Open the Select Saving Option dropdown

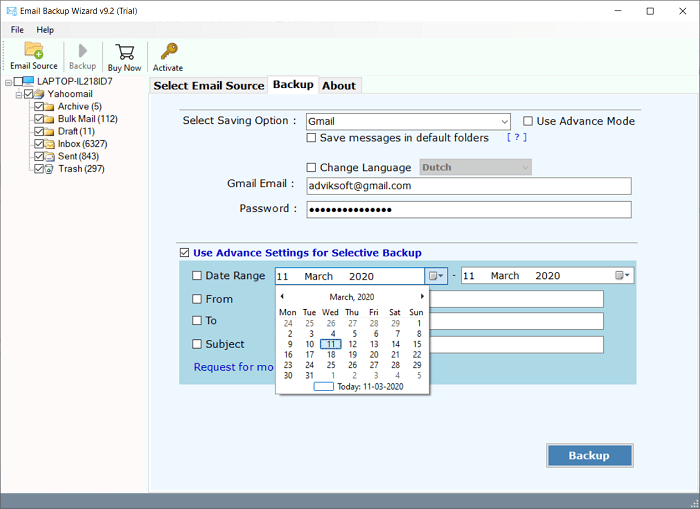(504, 121)
